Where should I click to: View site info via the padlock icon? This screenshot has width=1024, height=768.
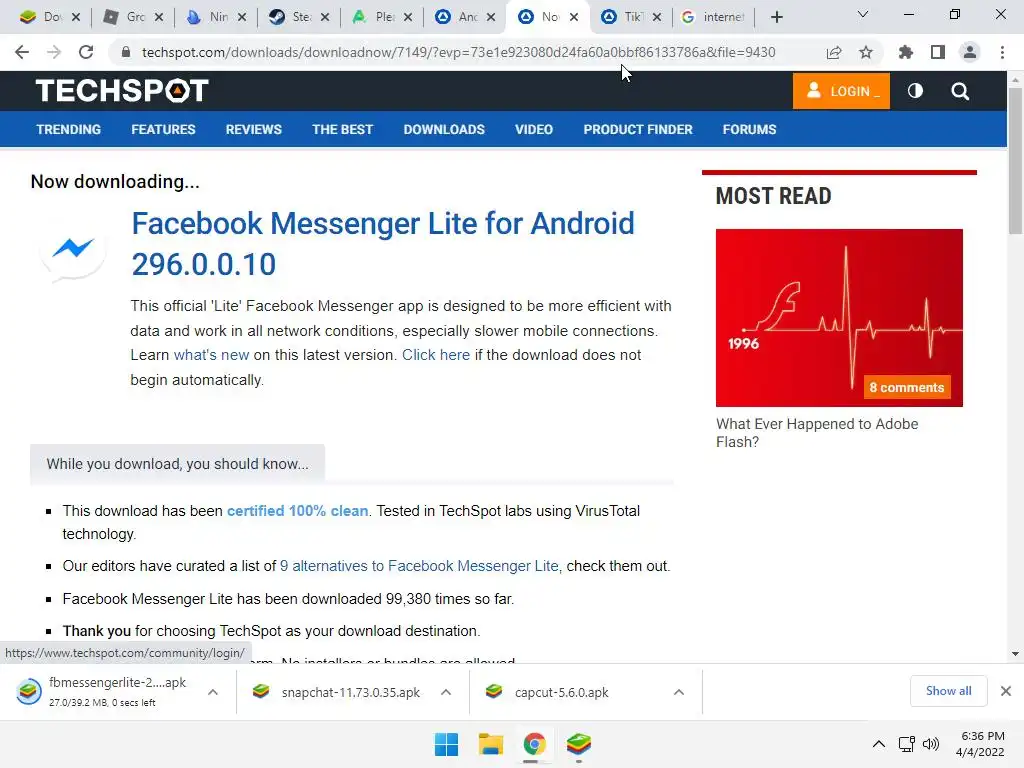coord(126,52)
